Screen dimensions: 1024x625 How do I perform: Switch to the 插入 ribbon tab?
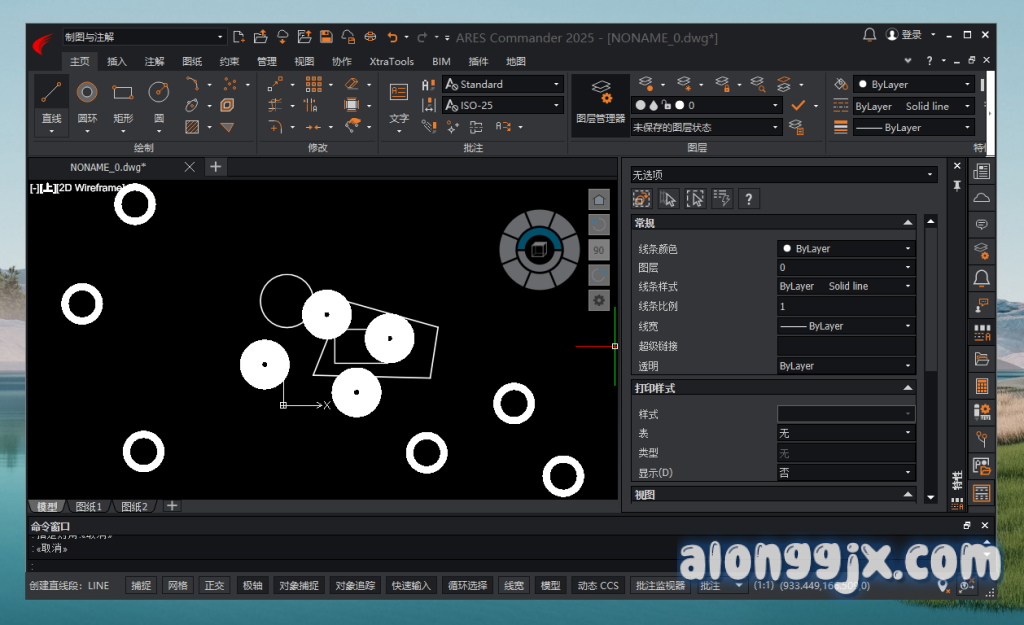[117, 61]
